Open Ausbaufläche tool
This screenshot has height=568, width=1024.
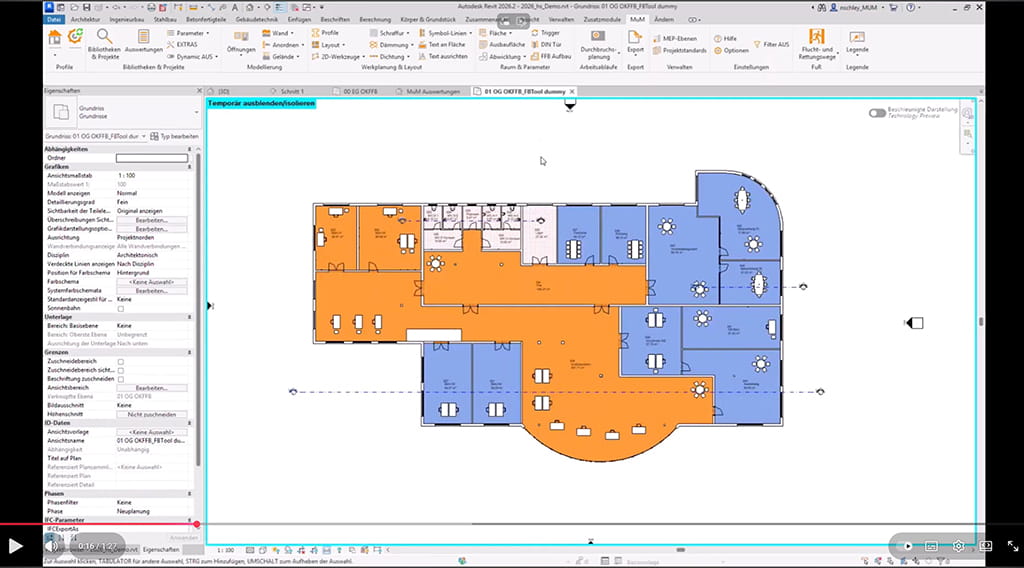pyautogui.click(x=502, y=44)
